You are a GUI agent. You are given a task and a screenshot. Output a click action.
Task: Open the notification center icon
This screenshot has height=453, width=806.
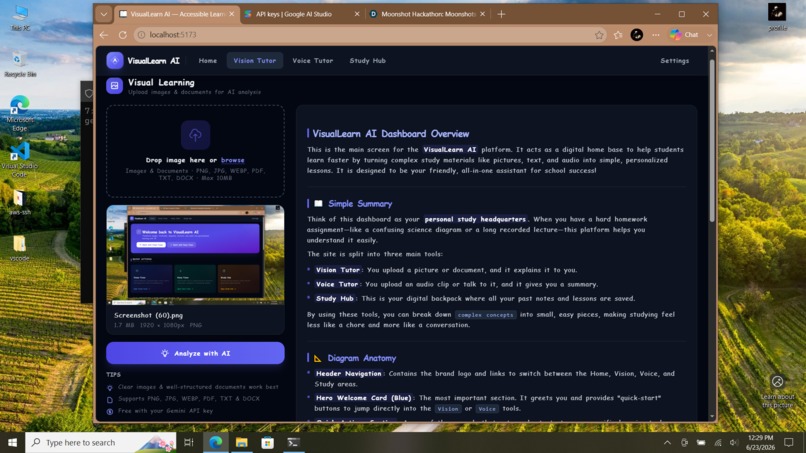pyautogui.click(x=789, y=443)
